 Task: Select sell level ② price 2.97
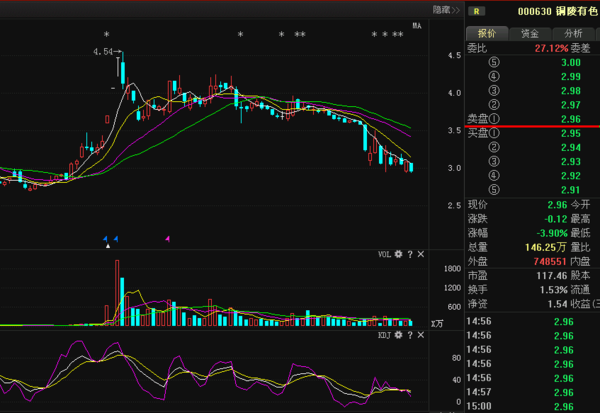click(x=571, y=105)
